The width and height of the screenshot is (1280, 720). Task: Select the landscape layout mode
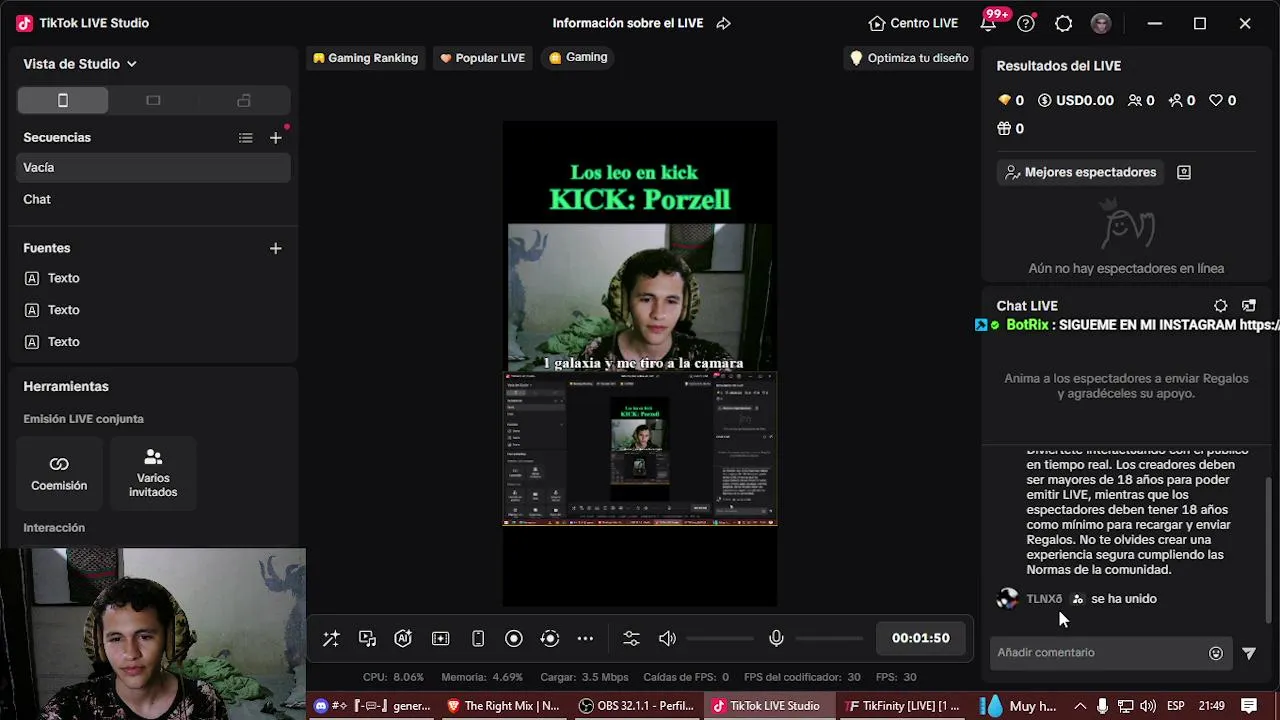click(x=153, y=100)
